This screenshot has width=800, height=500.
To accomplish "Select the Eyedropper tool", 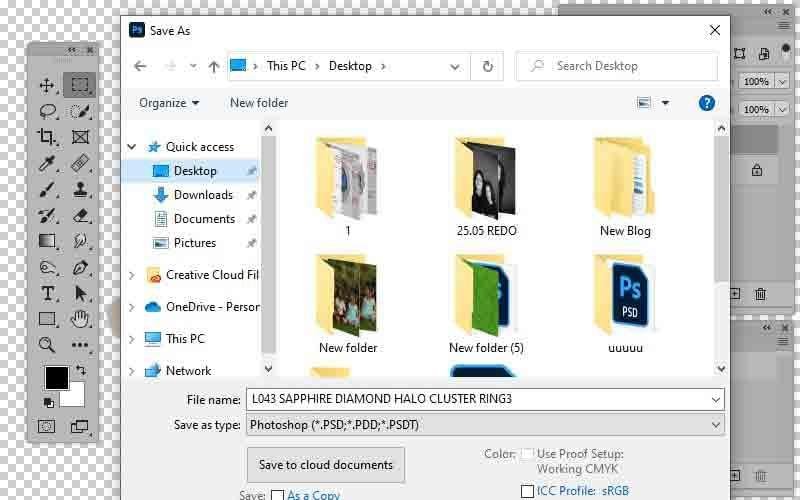I will [47, 163].
